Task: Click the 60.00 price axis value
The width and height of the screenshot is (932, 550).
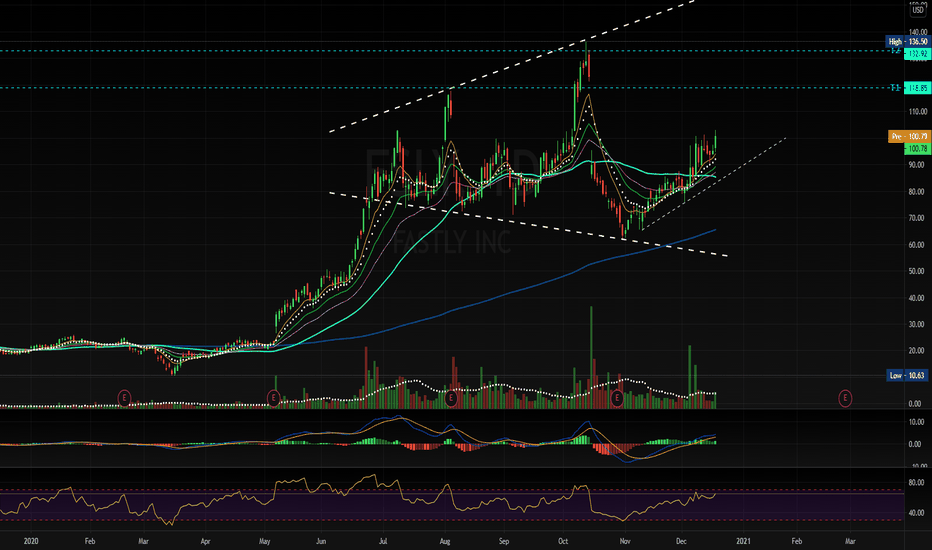Action: pos(917,245)
